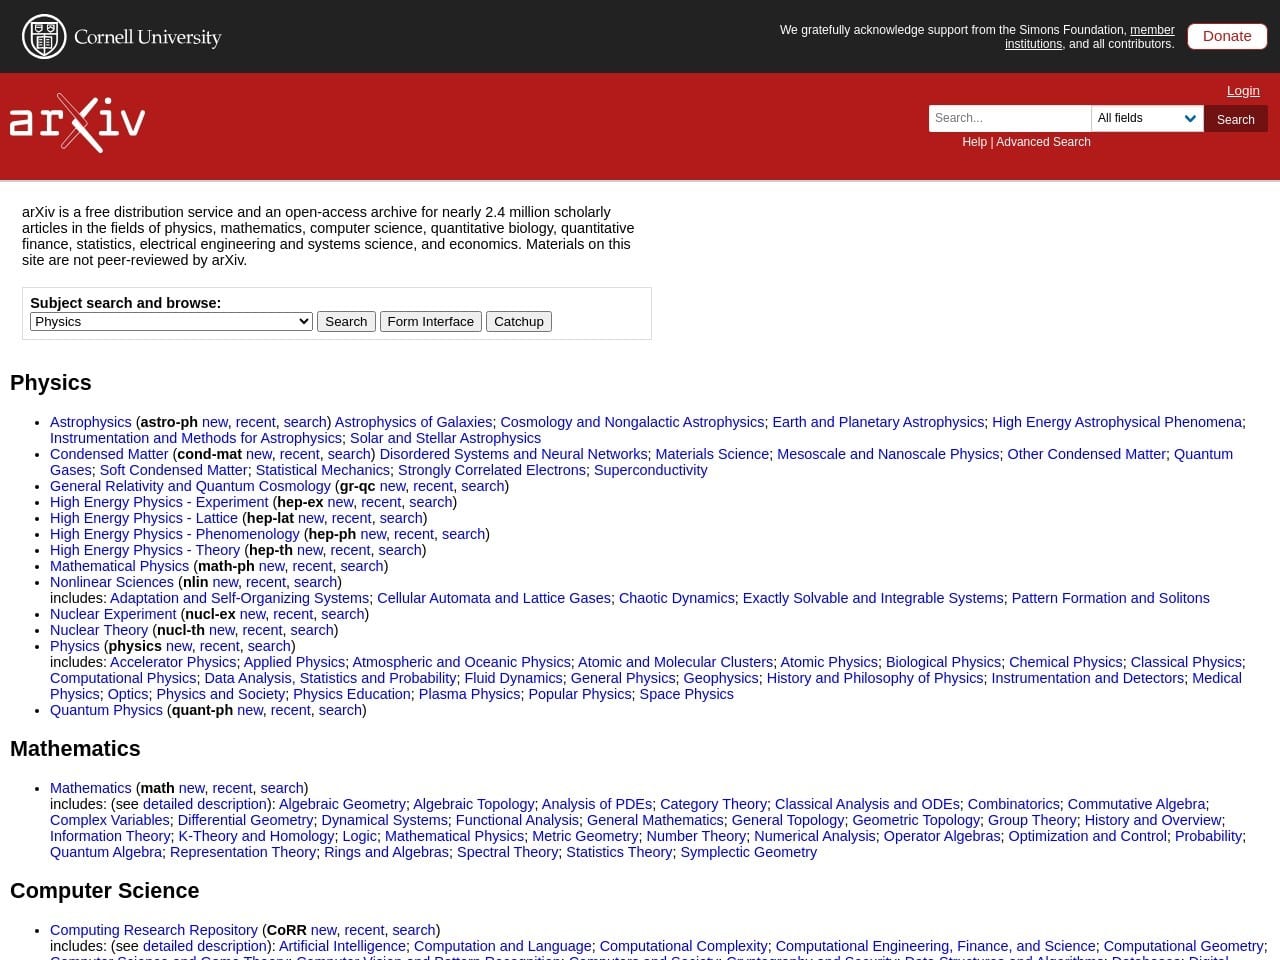Open the Advanced Search link

[x=1043, y=142]
